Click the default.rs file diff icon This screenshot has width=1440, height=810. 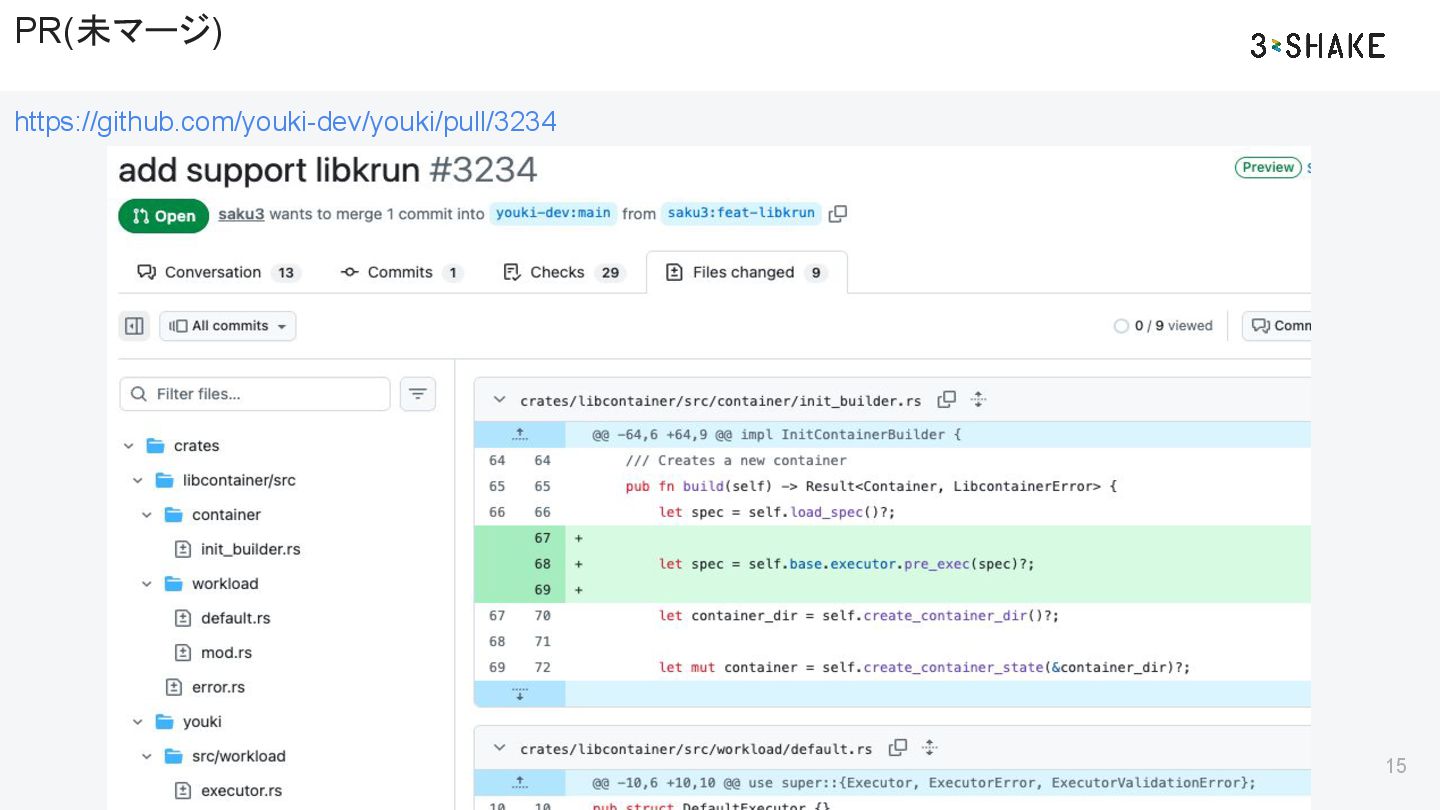pyautogui.click(x=183, y=618)
